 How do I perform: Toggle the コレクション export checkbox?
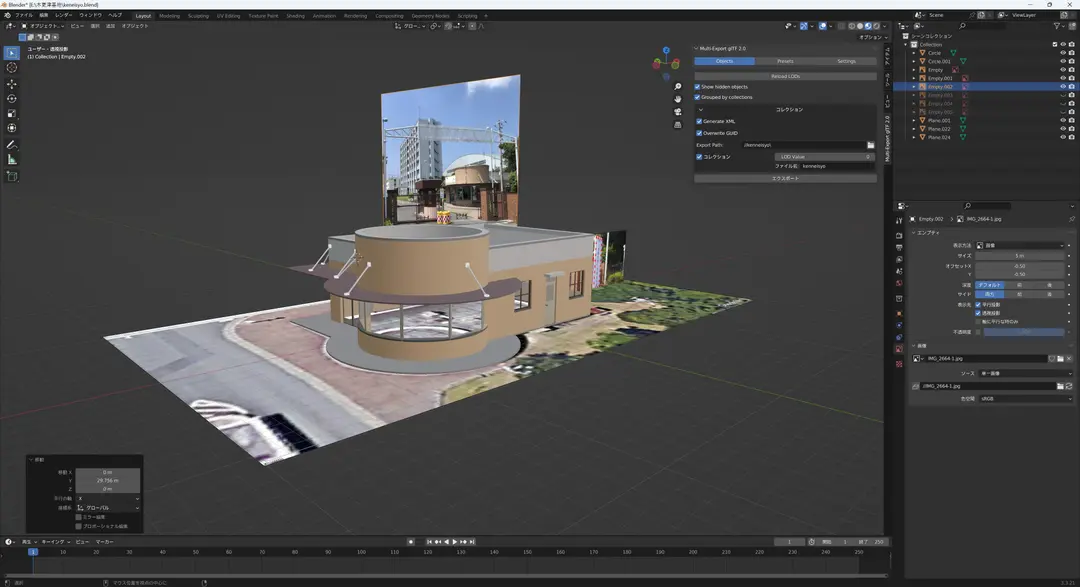pyautogui.click(x=699, y=157)
